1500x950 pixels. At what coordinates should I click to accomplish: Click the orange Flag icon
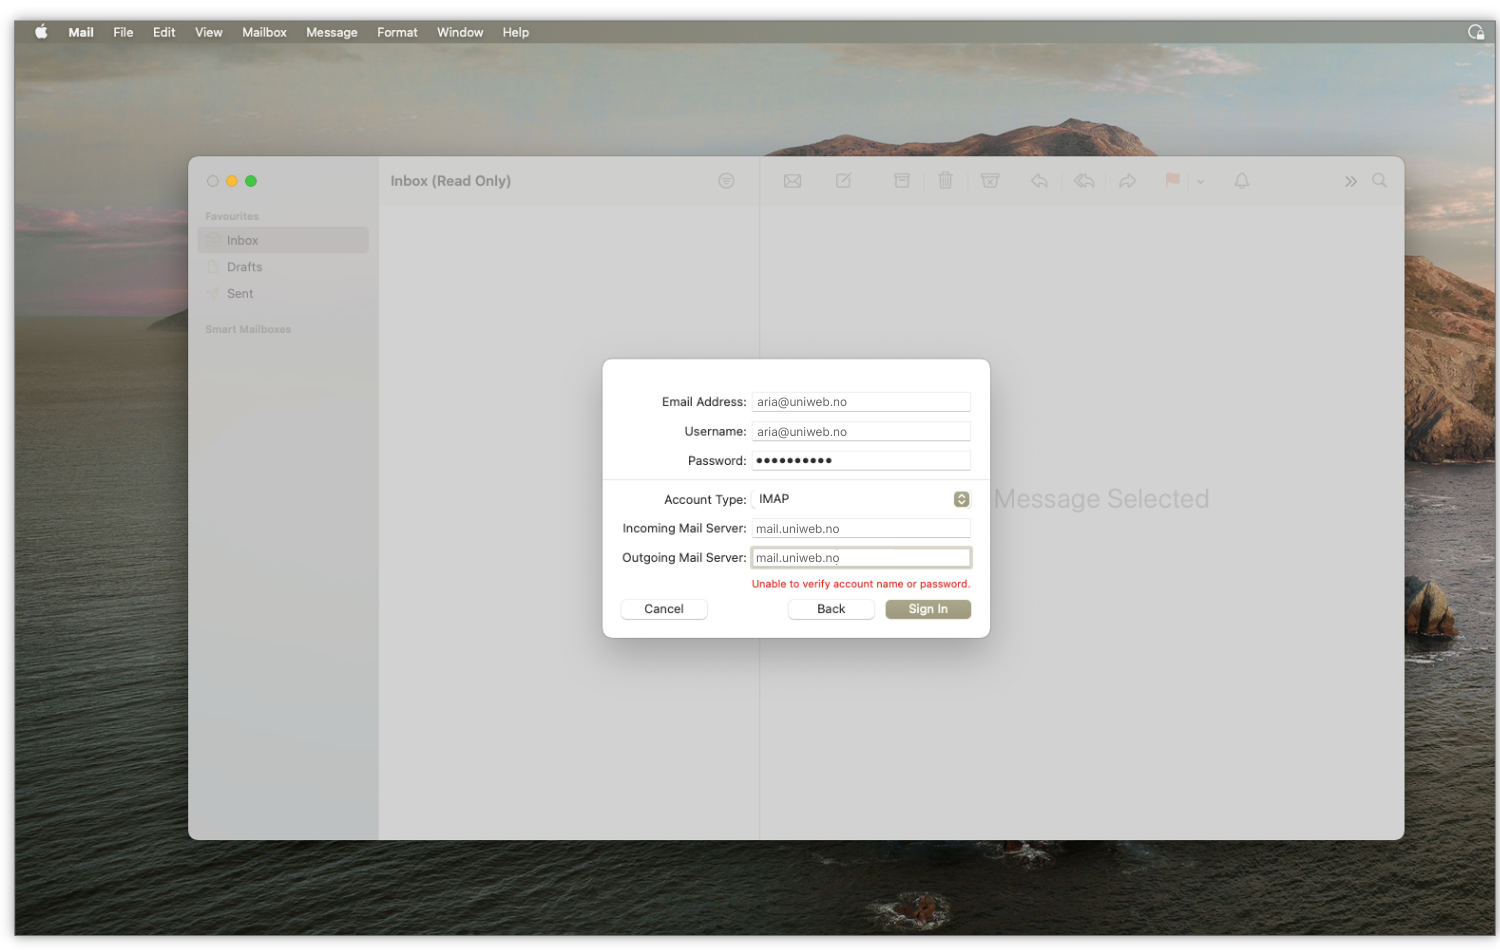click(x=1172, y=180)
